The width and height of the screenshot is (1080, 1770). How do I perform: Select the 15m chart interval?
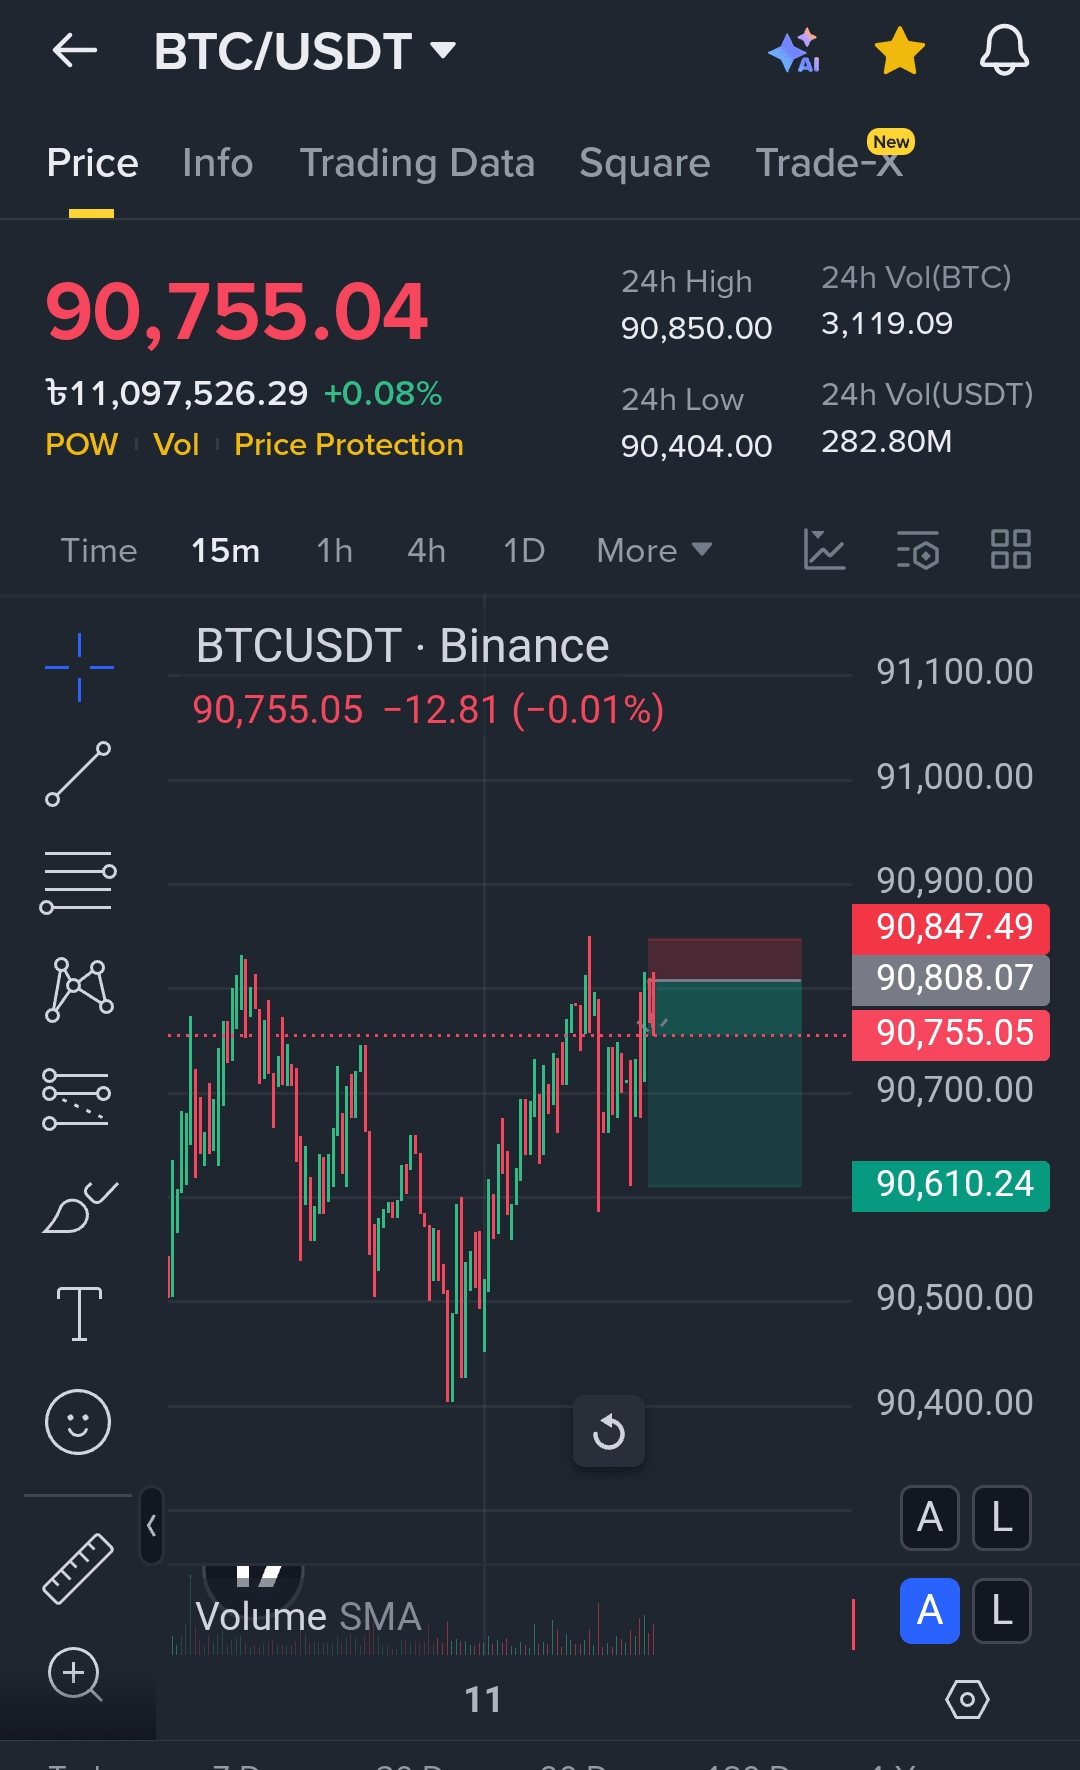click(225, 550)
